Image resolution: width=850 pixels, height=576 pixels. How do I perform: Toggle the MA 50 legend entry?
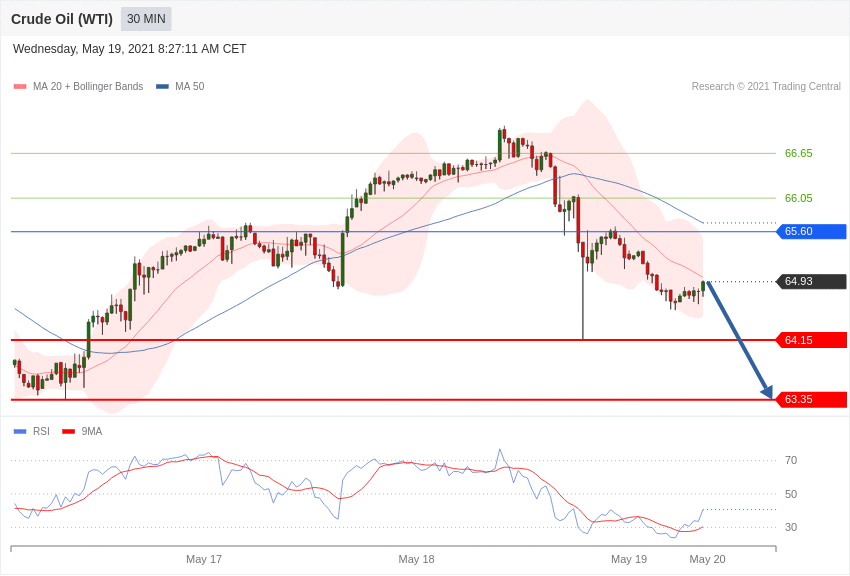click(180, 86)
